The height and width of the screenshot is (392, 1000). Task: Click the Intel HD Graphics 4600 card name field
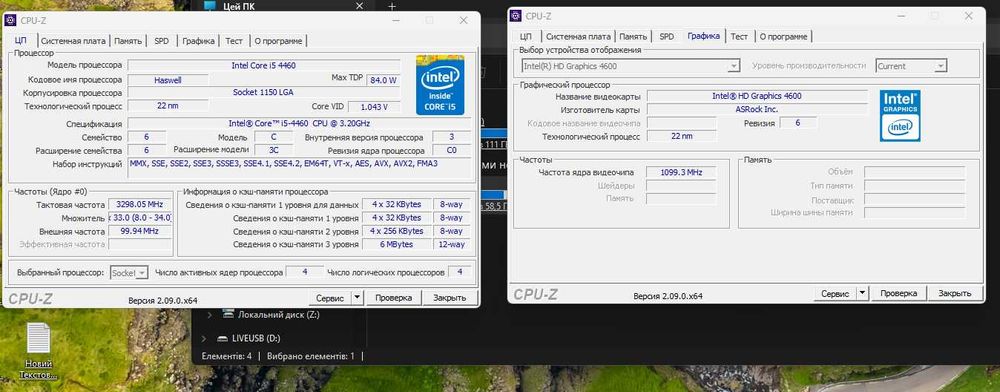(x=757, y=96)
